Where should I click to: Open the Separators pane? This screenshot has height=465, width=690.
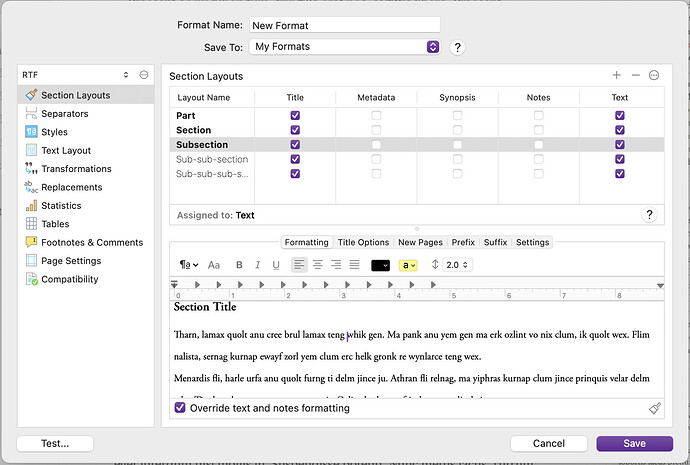86,114
